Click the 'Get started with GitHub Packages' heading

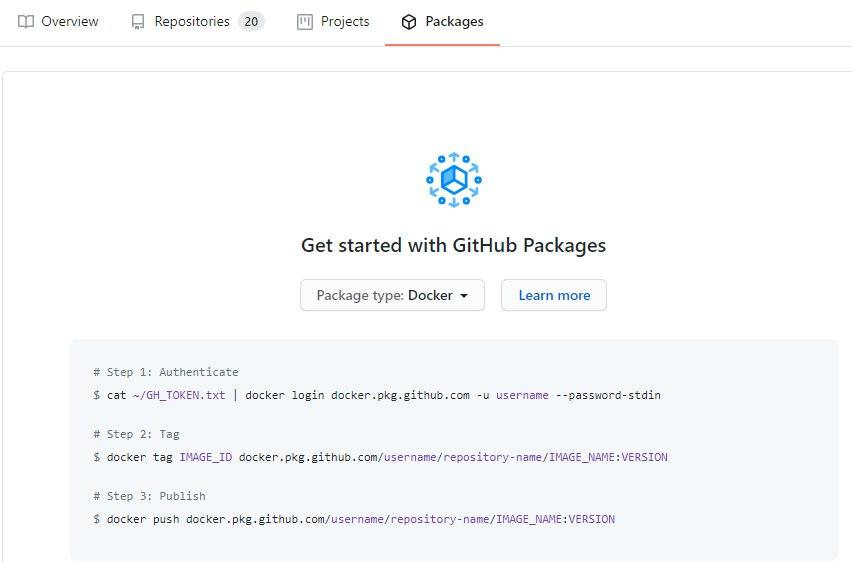click(x=453, y=245)
